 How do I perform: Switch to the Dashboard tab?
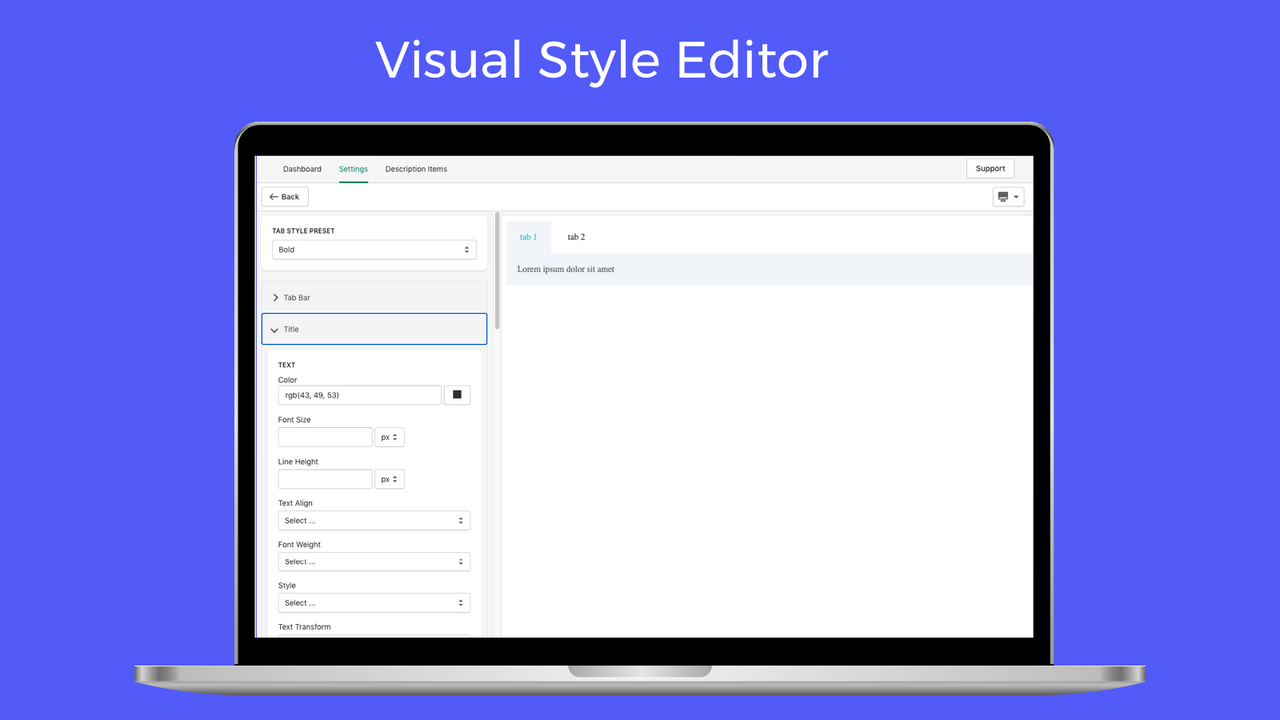(x=302, y=169)
